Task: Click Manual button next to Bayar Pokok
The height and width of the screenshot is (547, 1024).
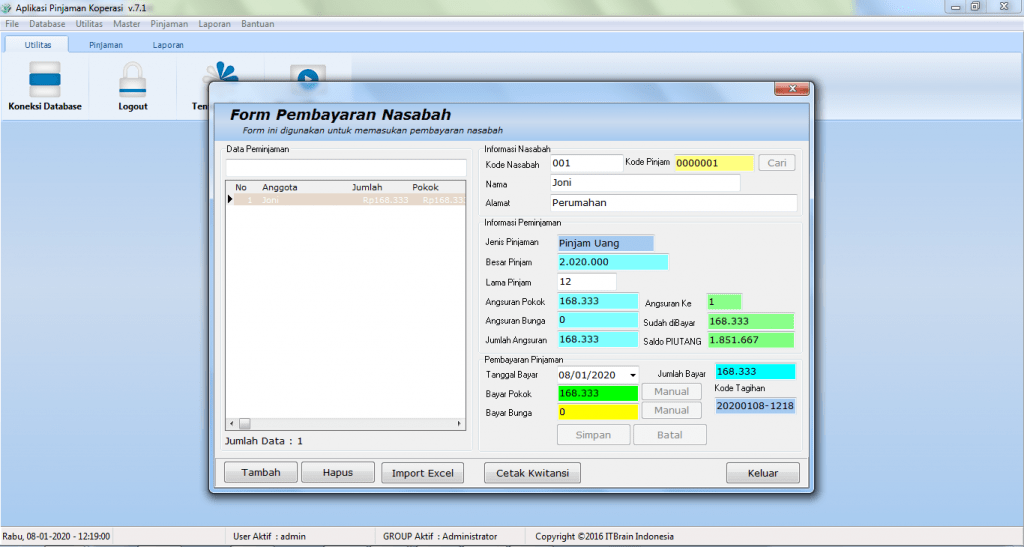Action: pos(671,392)
